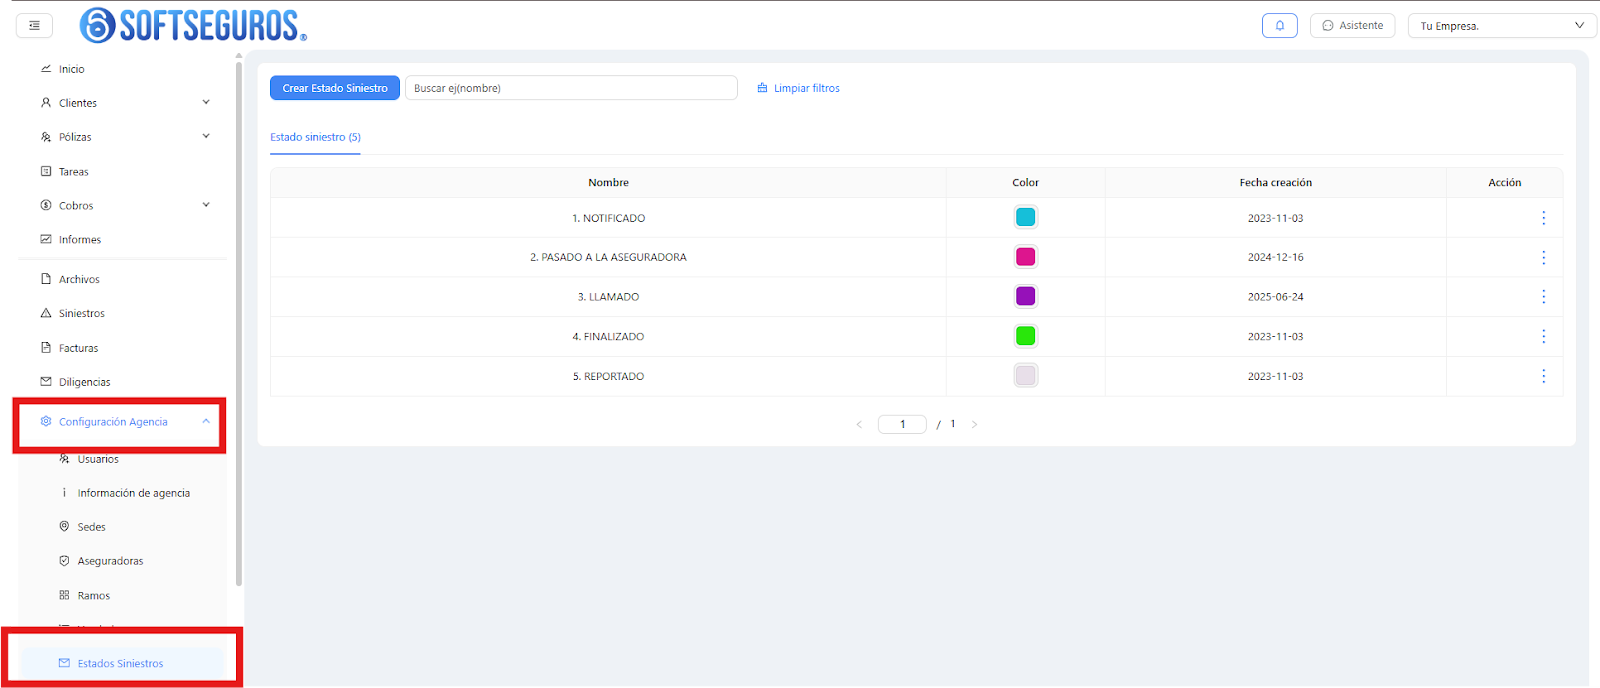This screenshot has height=688, width=1600.
Task: Click the Estados Siniestros envelope icon
Action: coord(64,663)
